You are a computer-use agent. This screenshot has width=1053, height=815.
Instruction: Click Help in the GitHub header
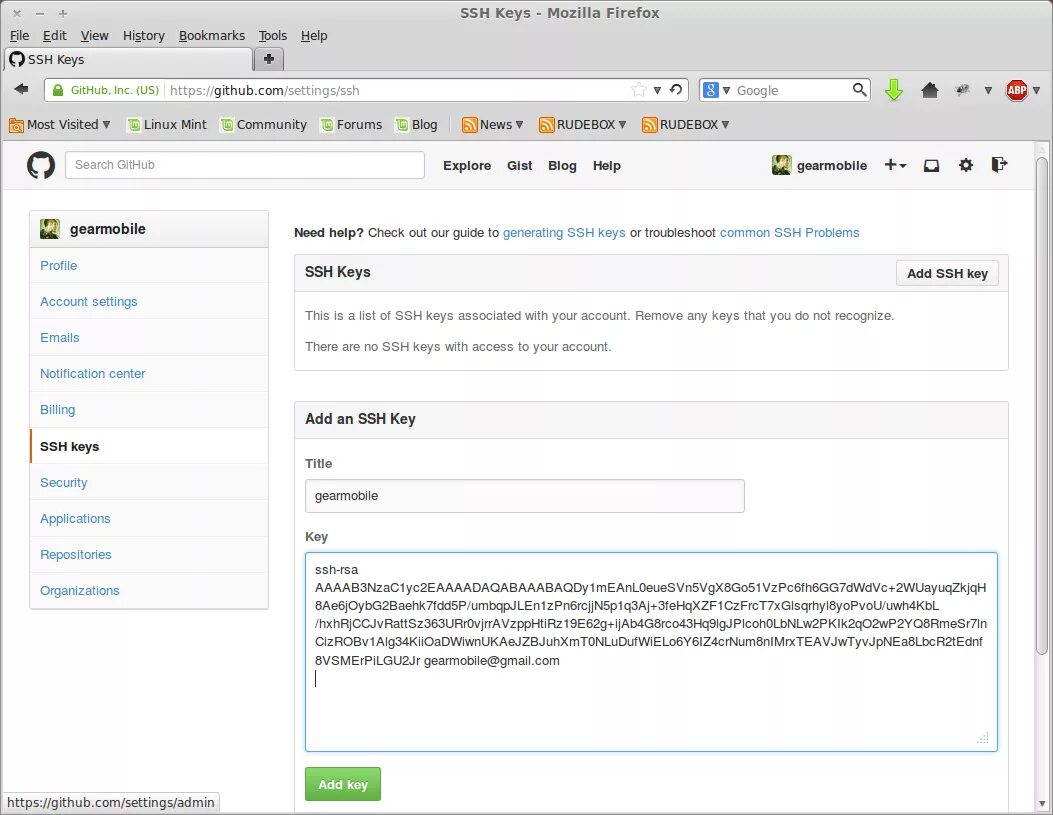(606, 165)
